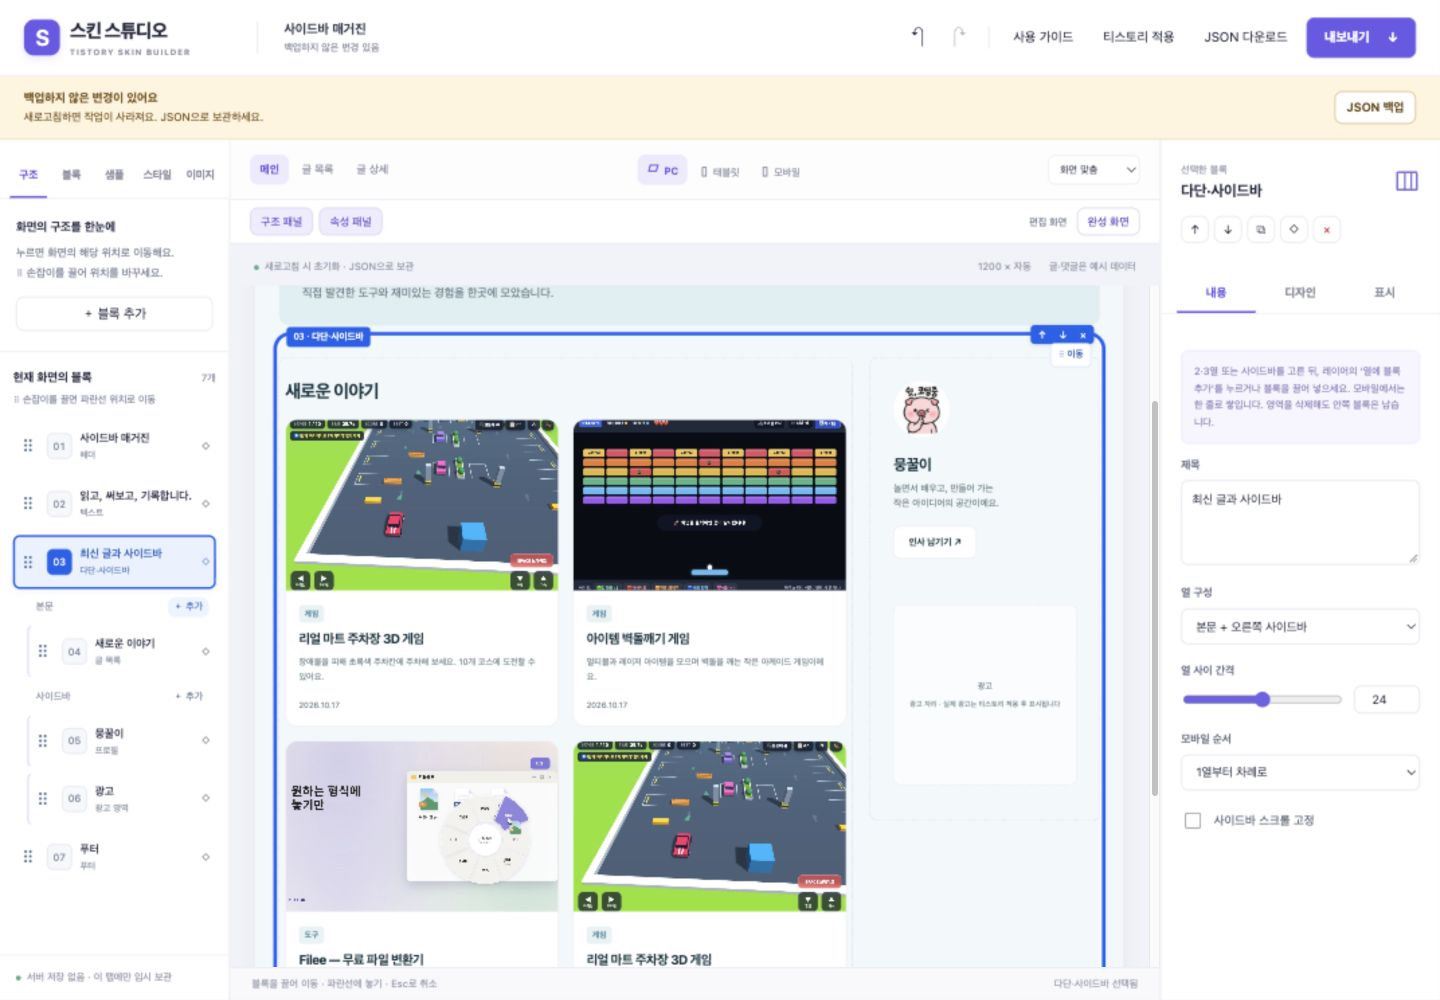Open the 화면 맞춤 zoom dropdown
The height and width of the screenshot is (1000, 1440).
pos(1094,170)
